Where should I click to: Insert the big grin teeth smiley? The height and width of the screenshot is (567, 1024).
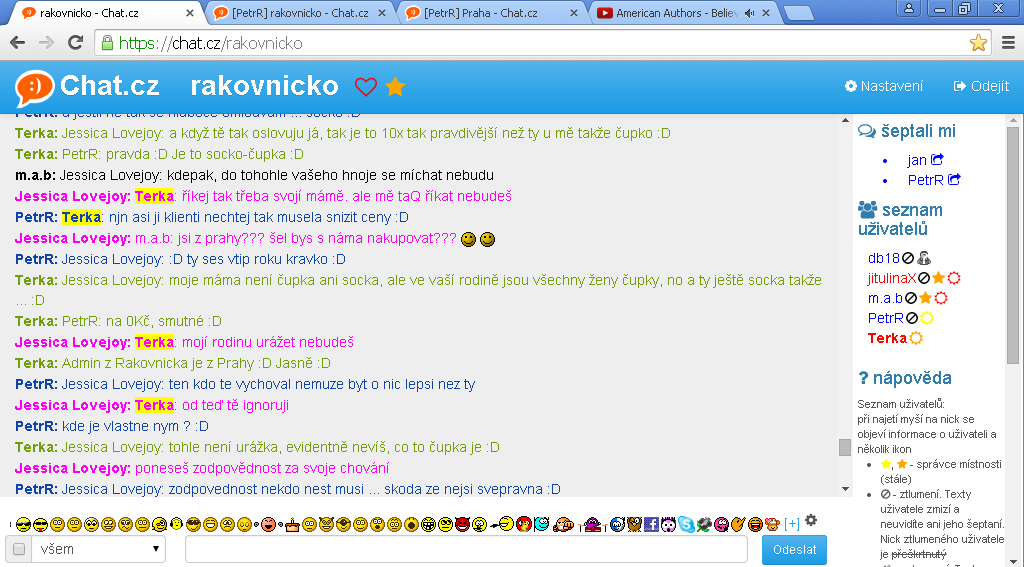(428, 525)
